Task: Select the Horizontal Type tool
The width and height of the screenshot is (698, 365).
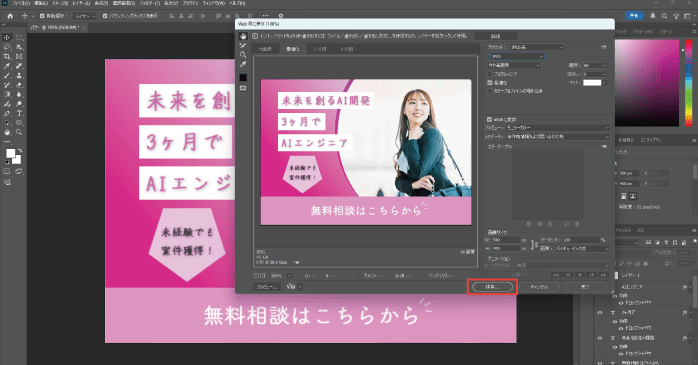Action: [19, 113]
